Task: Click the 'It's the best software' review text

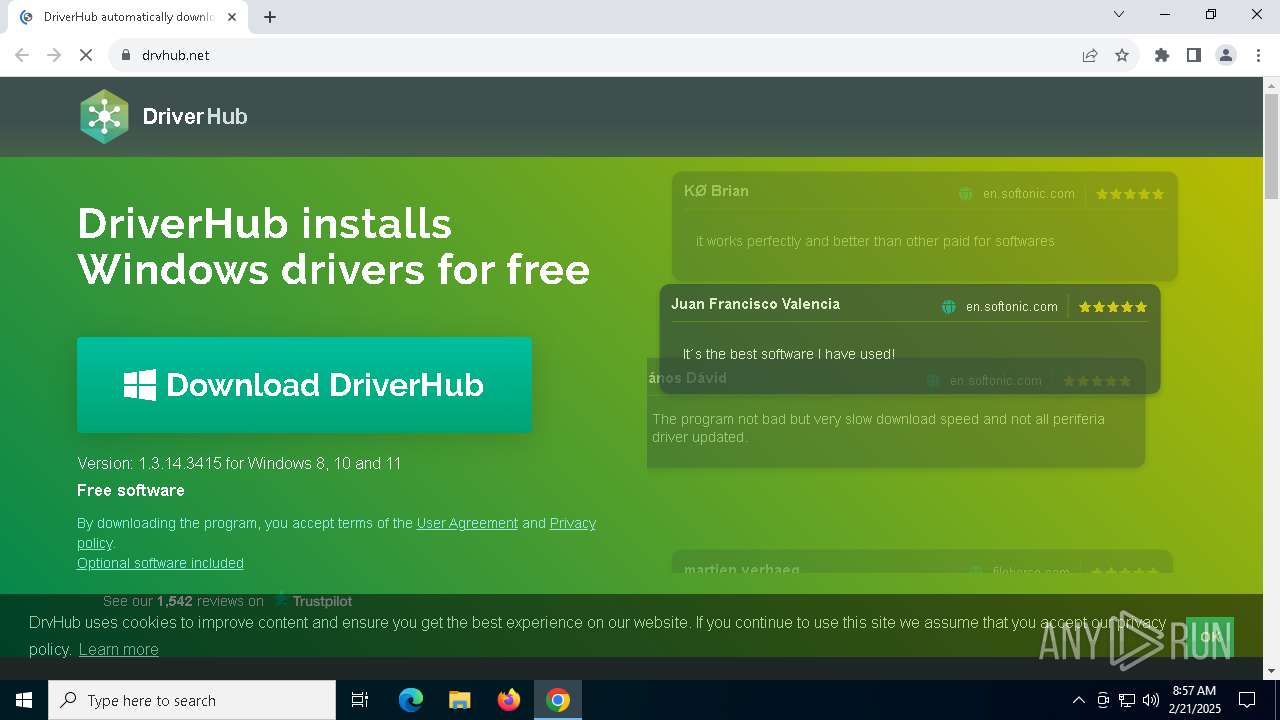Action: tap(789, 354)
